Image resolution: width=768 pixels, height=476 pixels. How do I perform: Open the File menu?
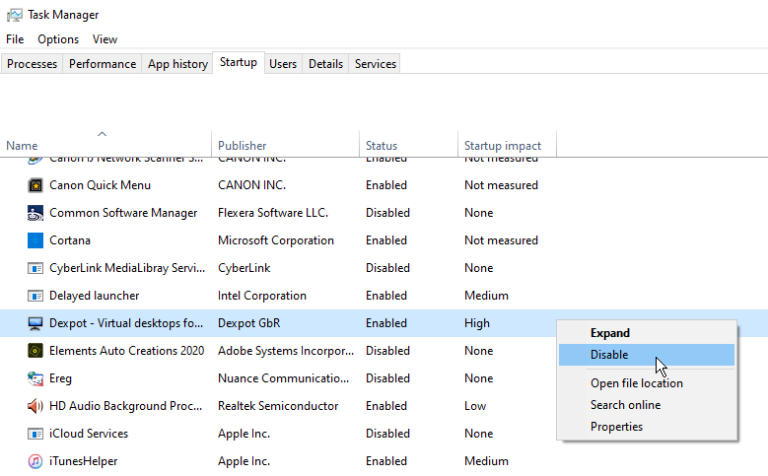coord(15,39)
